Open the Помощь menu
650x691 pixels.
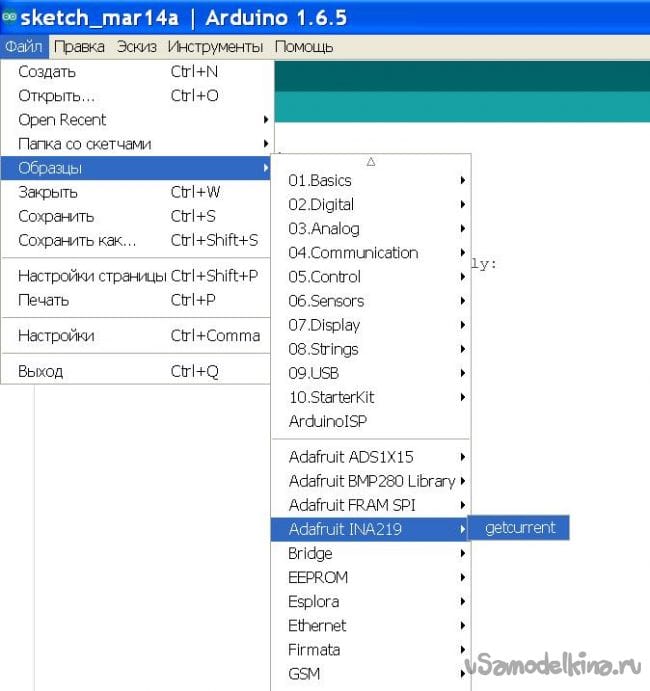tap(303, 47)
